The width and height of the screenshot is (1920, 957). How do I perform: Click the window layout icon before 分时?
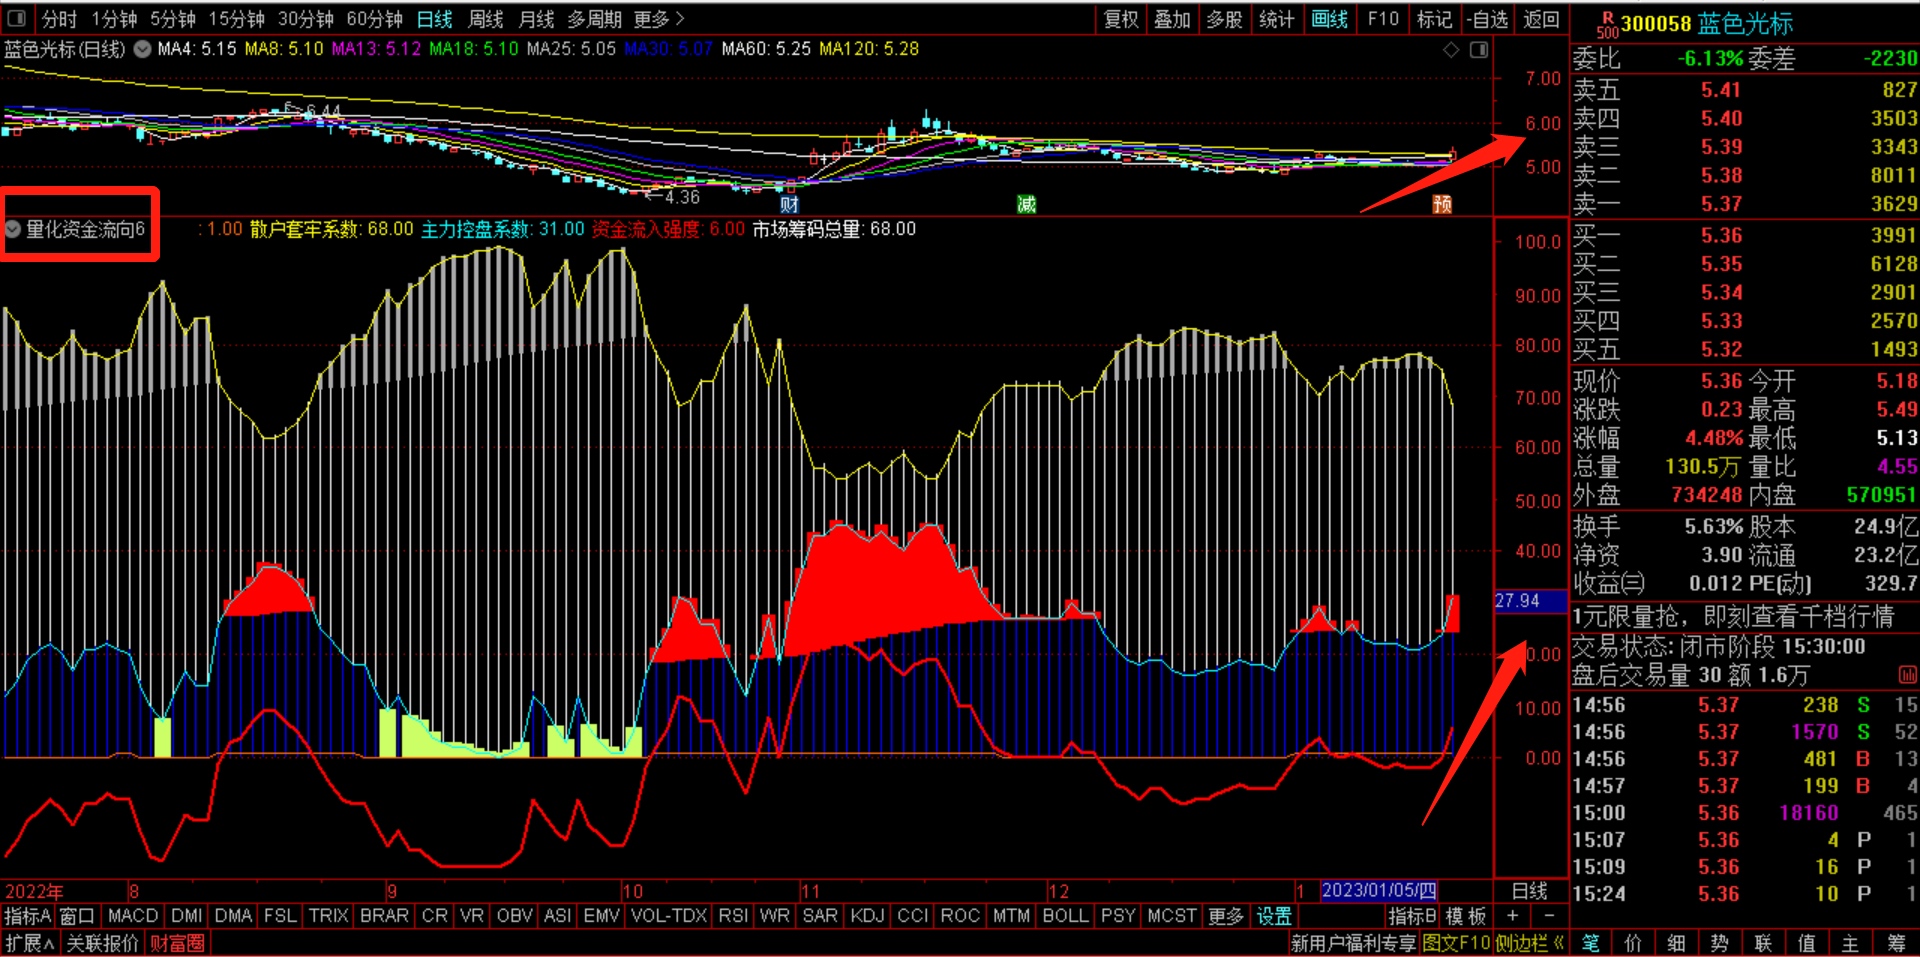[16, 18]
